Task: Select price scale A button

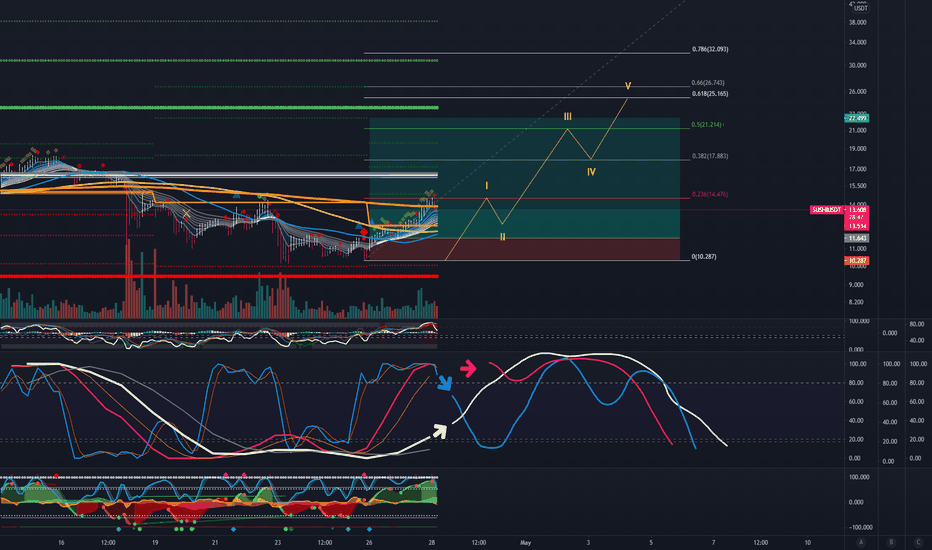Action: tap(861, 542)
